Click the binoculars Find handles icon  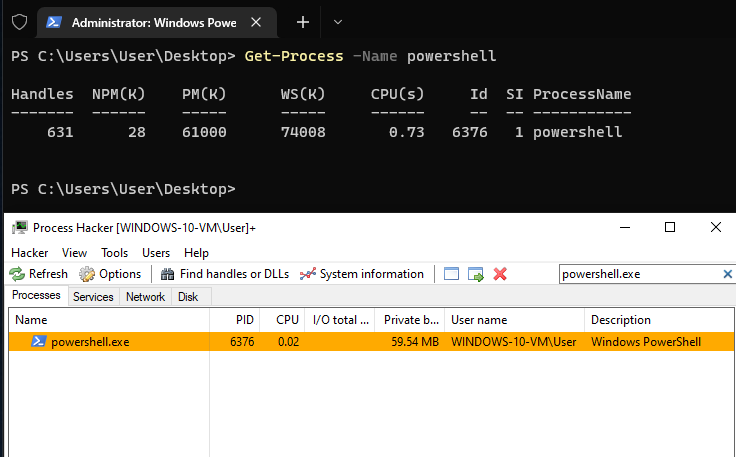coord(168,274)
